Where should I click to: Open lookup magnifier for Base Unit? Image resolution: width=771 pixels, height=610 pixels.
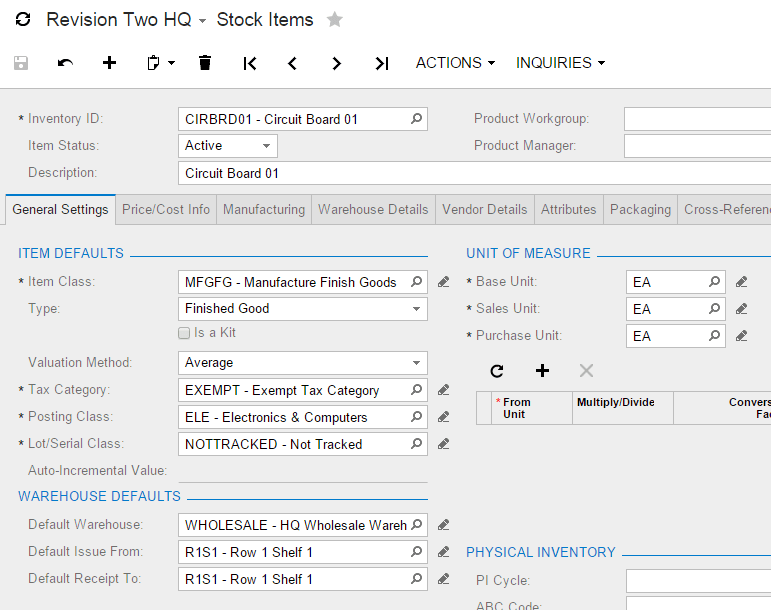tap(714, 282)
